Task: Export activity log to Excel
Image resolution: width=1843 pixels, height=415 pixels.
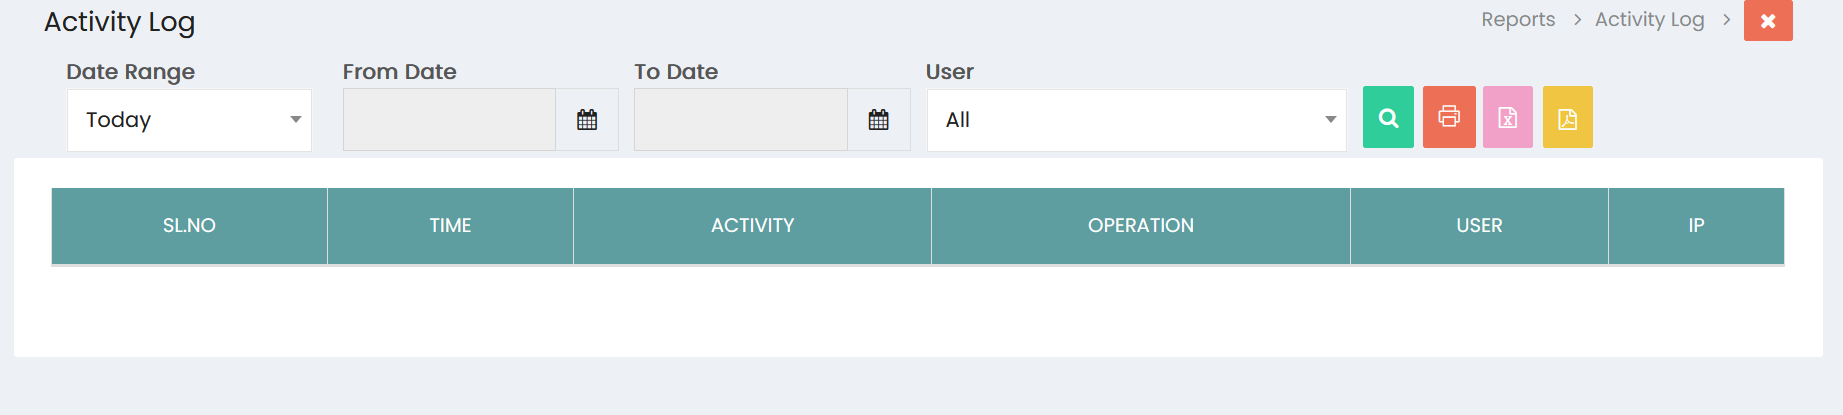Action: click(1508, 117)
